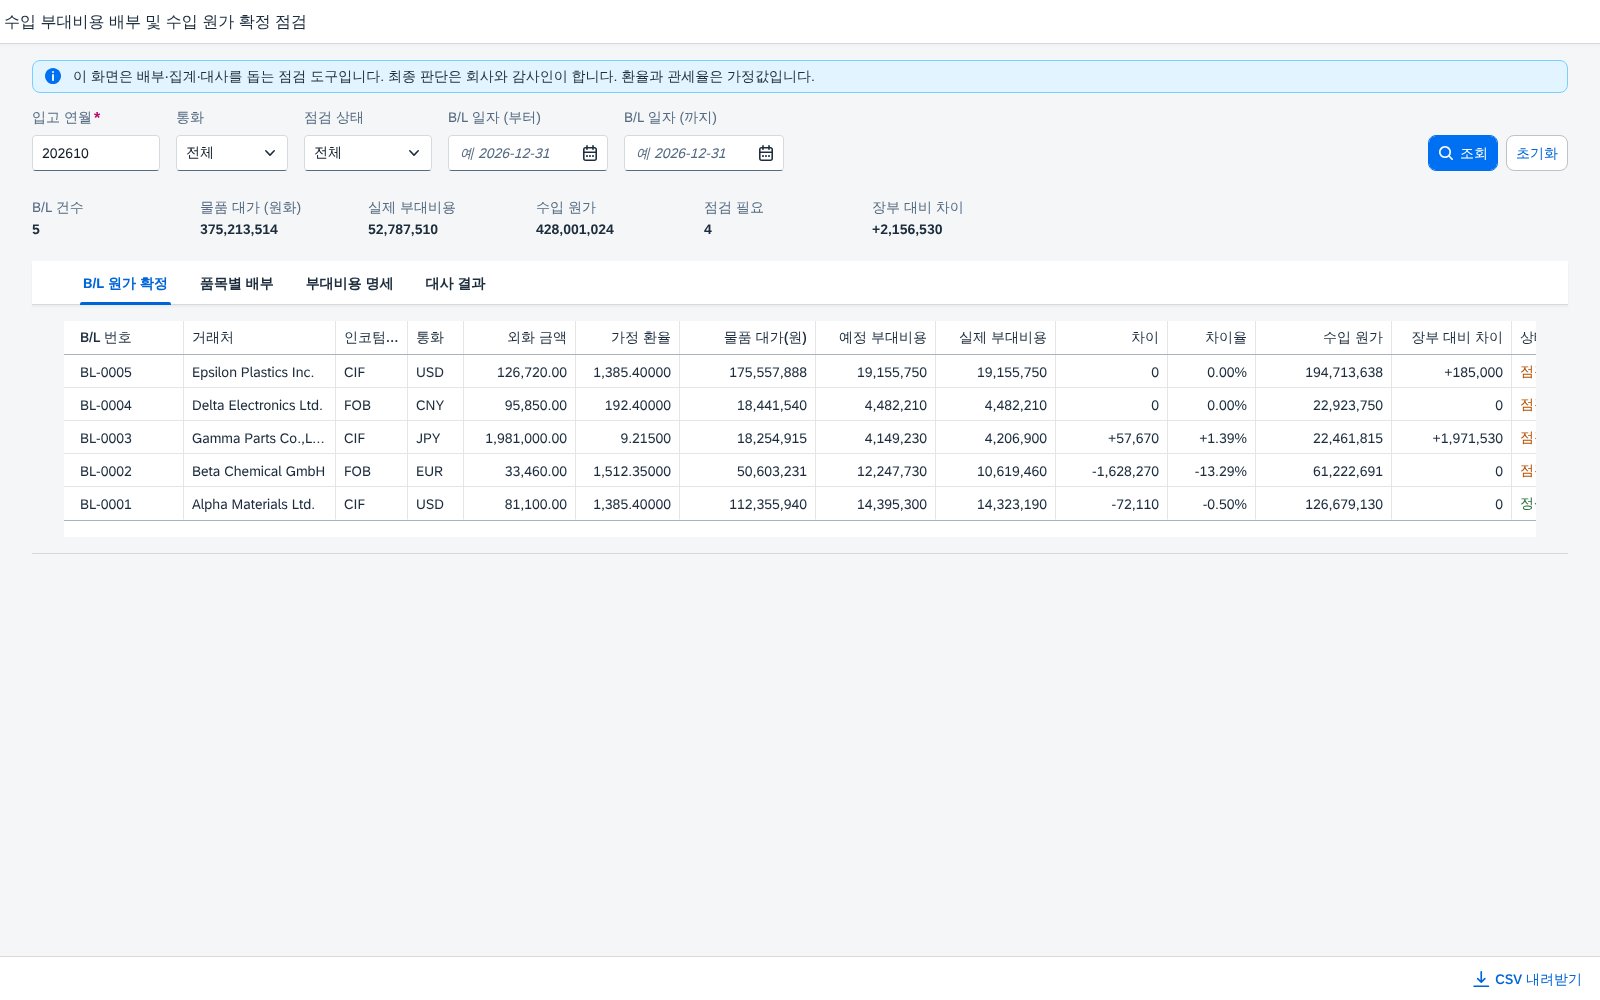Click the 장부 대비 차이 column header
Viewport: 1600px width, 1000px height.
(x=1452, y=338)
